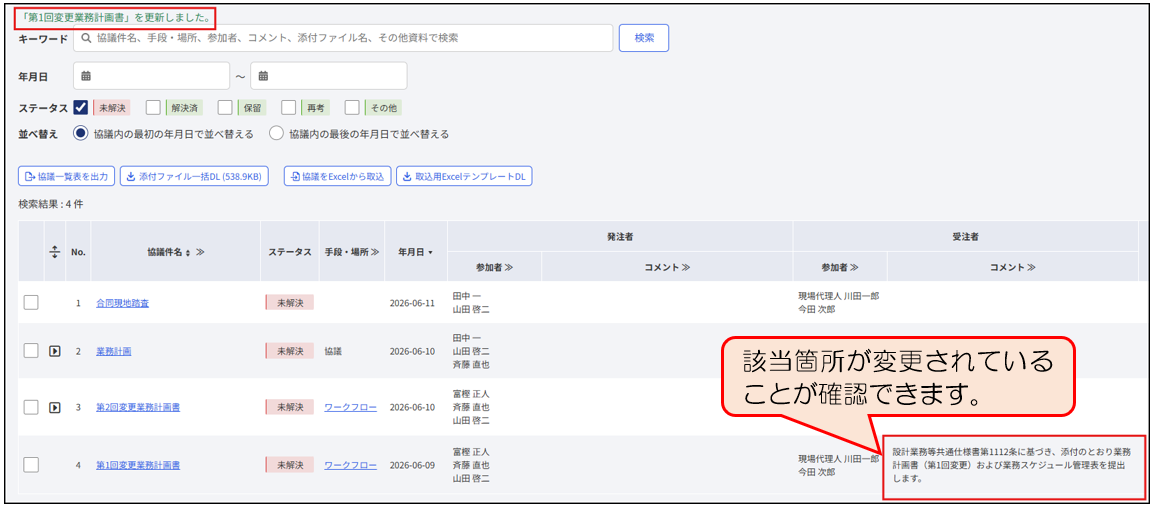1154x507 pixels.
Task: Expand row 3 第2回変更業務計画書 with play icon
Action: [x=54, y=406]
